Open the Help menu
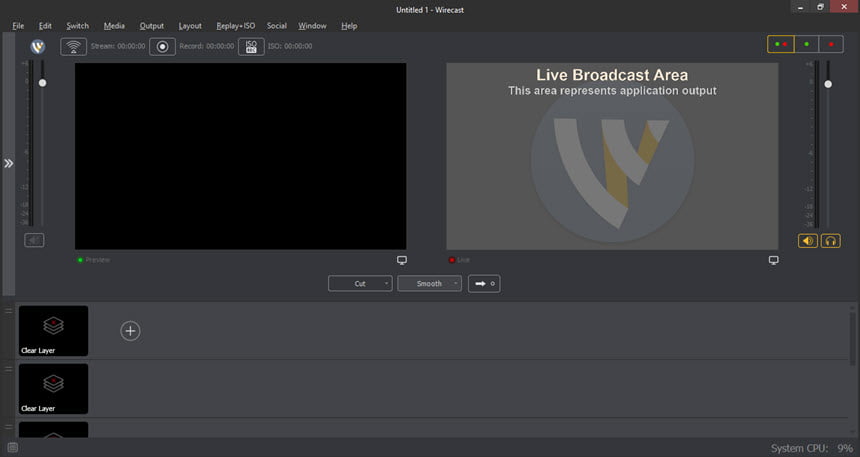This screenshot has height=457, width=860. pyautogui.click(x=349, y=26)
